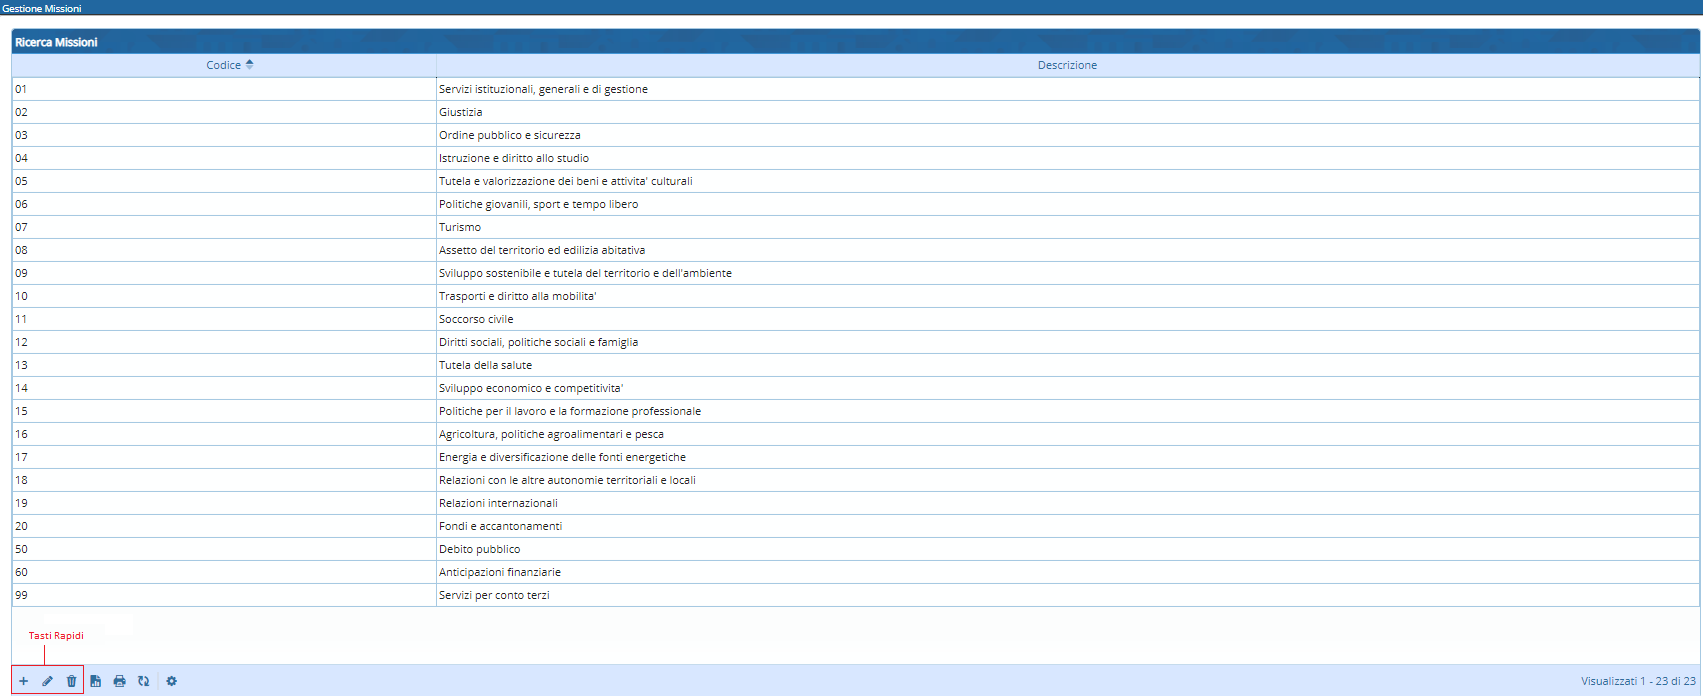The height and width of the screenshot is (696, 1703).
Task: Toggle the Codice column sort arrow
Action: click(249, 64)
